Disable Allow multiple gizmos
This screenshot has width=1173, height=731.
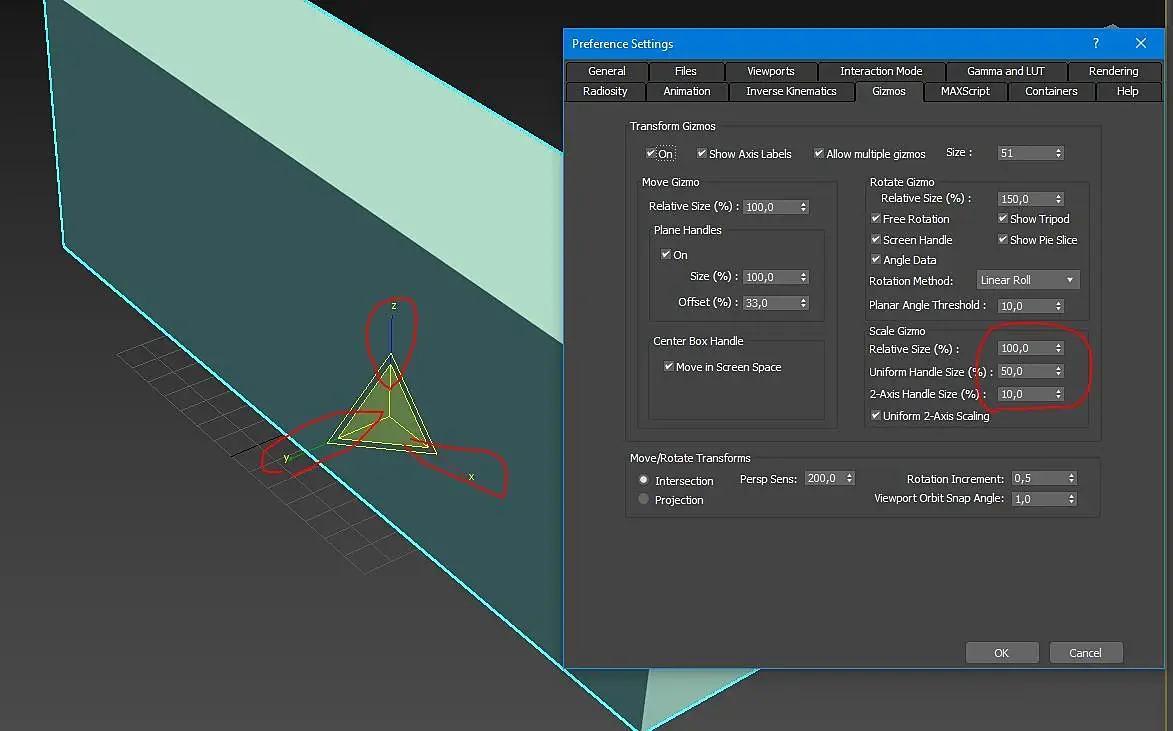point(819,154)
